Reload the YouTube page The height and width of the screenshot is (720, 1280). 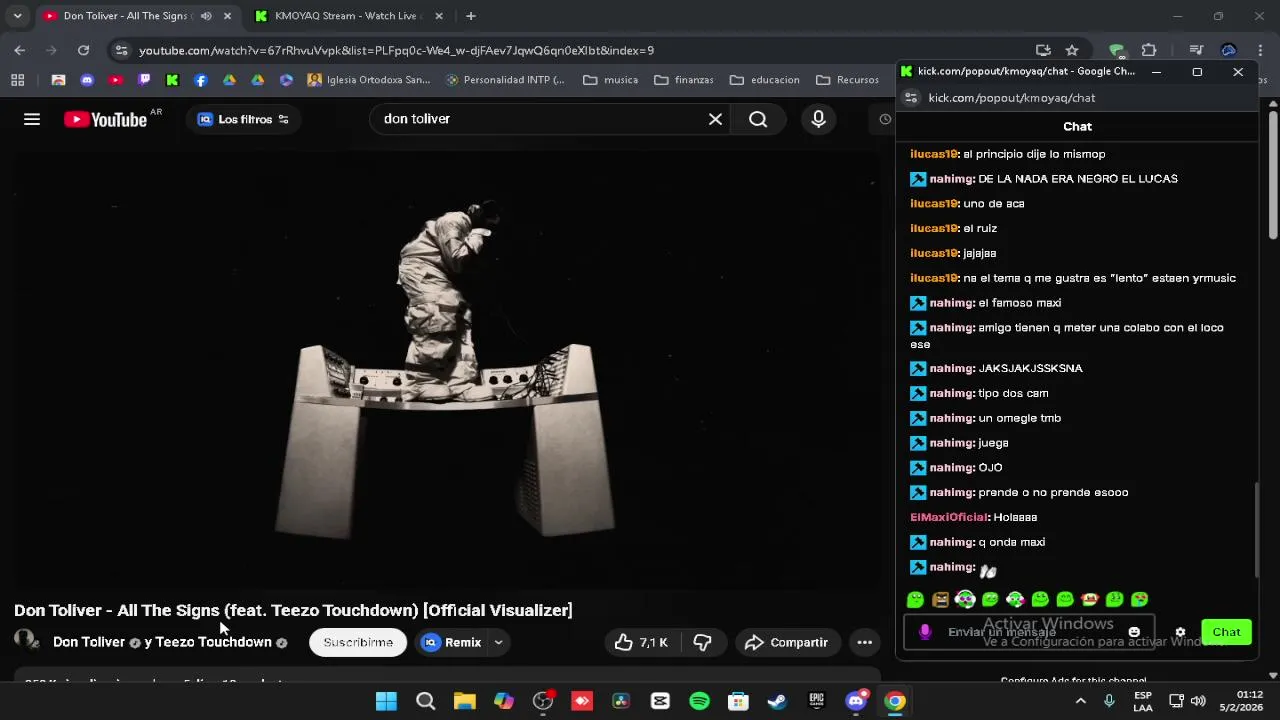[x=83, y=50]
